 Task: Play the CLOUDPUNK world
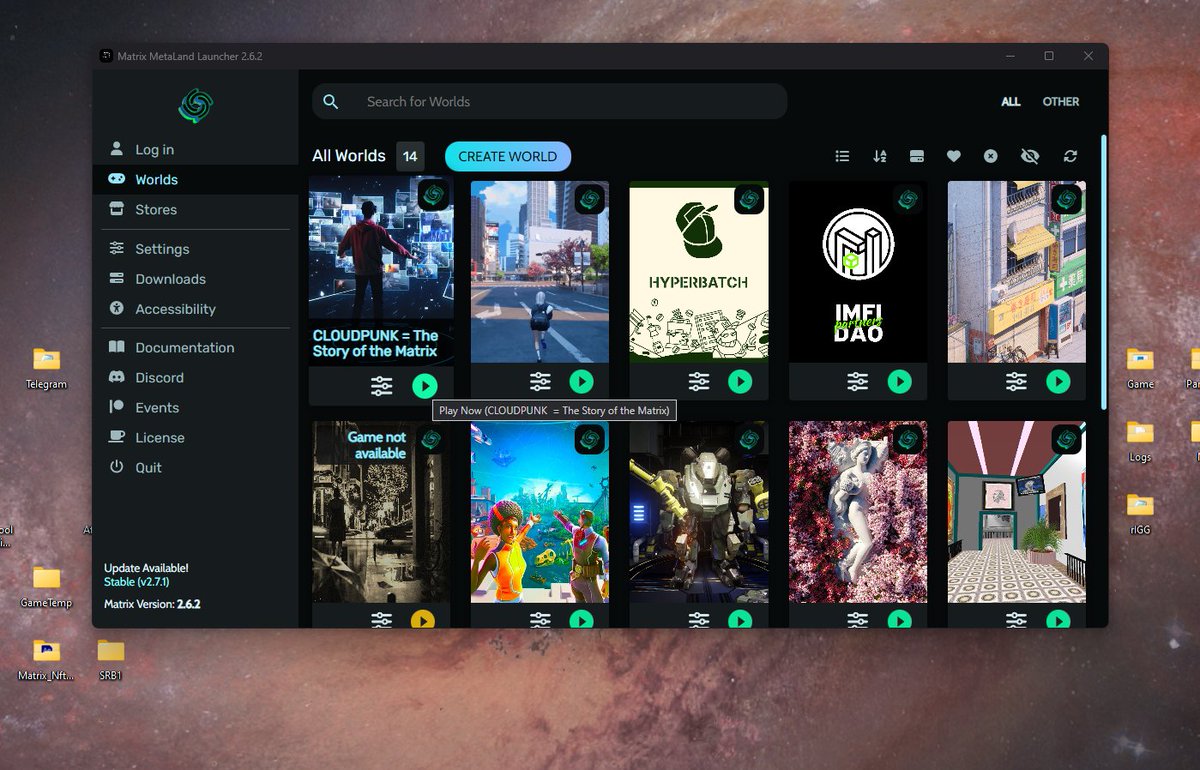coord(425,386)
